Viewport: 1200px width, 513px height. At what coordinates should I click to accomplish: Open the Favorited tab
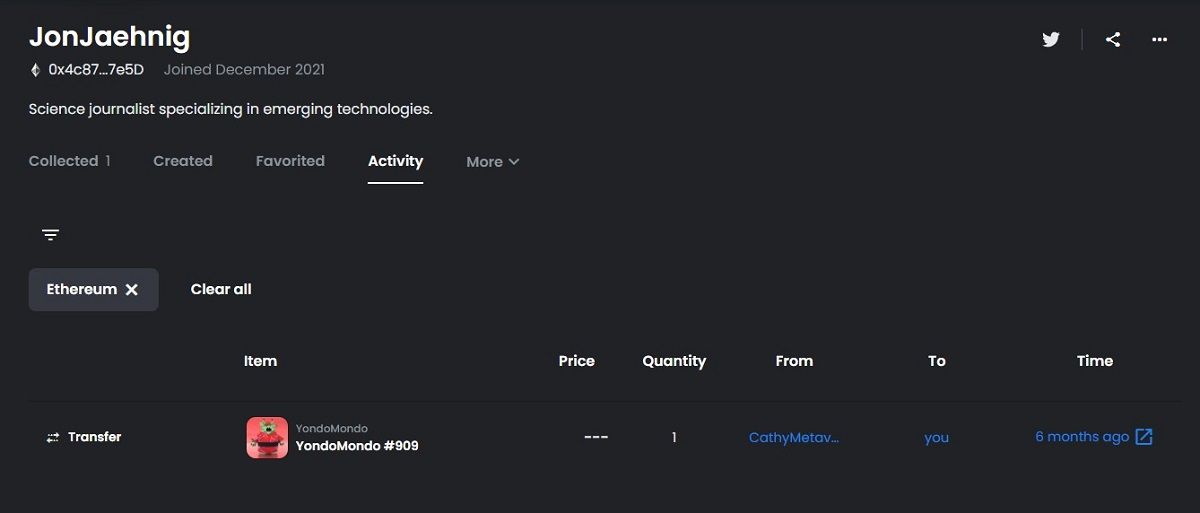290,161
